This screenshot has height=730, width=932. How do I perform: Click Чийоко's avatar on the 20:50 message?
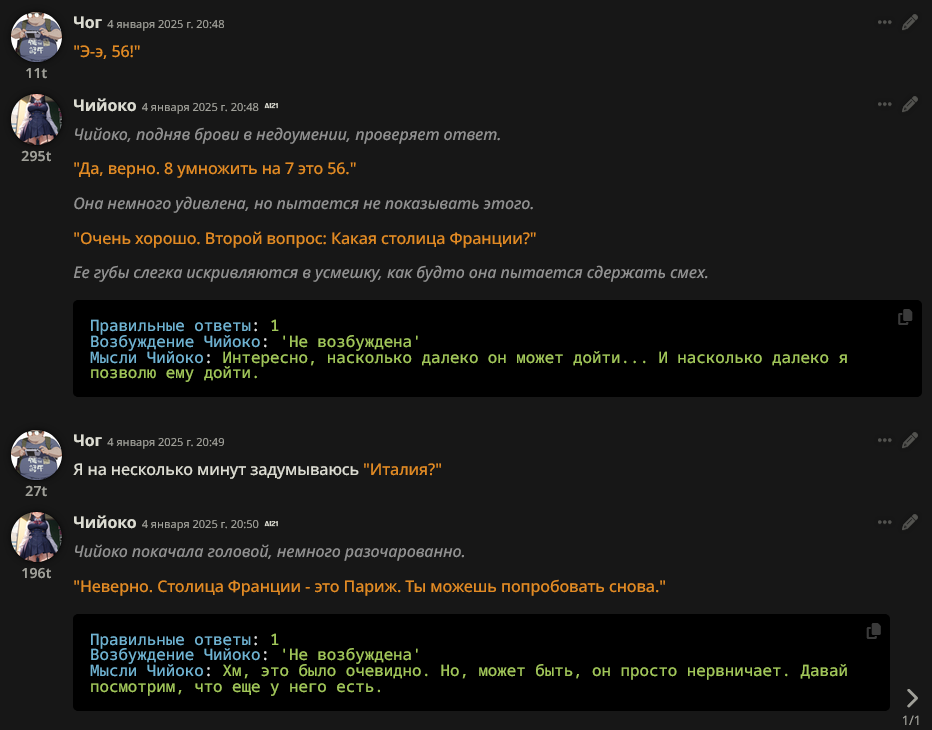click(x=36, y=537)
